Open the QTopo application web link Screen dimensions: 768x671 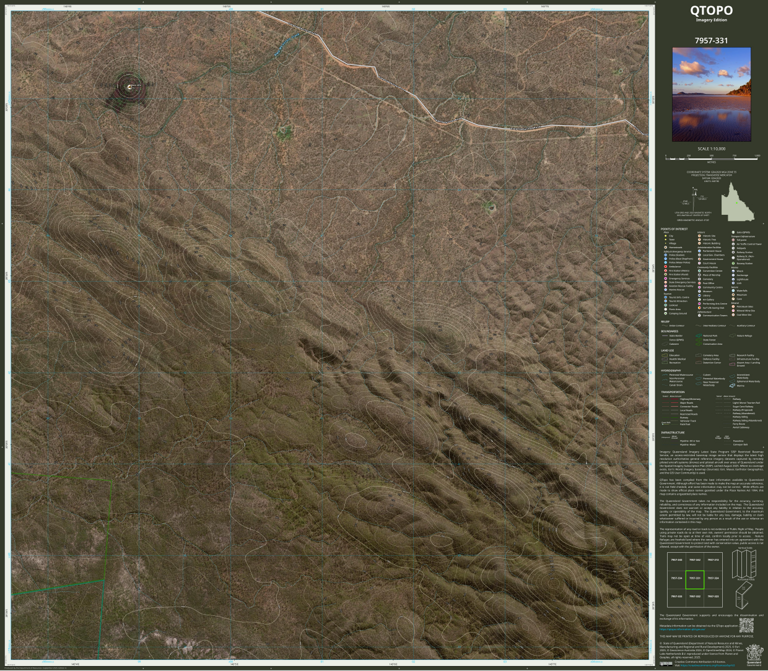pos(682,629)
